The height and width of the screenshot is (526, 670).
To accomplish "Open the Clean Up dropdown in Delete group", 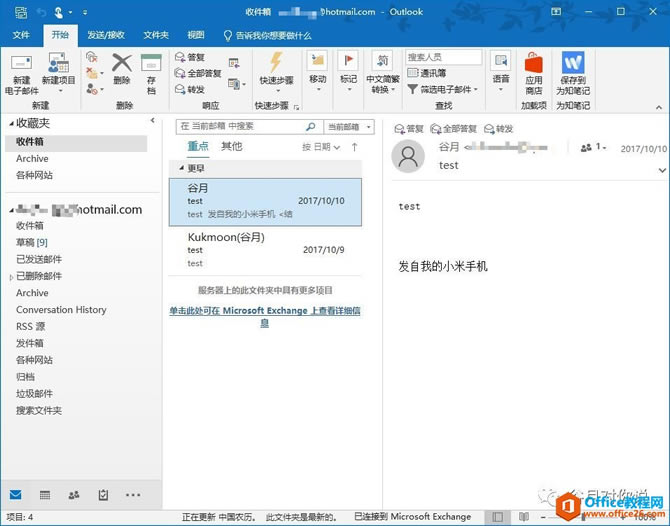I will pos(94,73).
